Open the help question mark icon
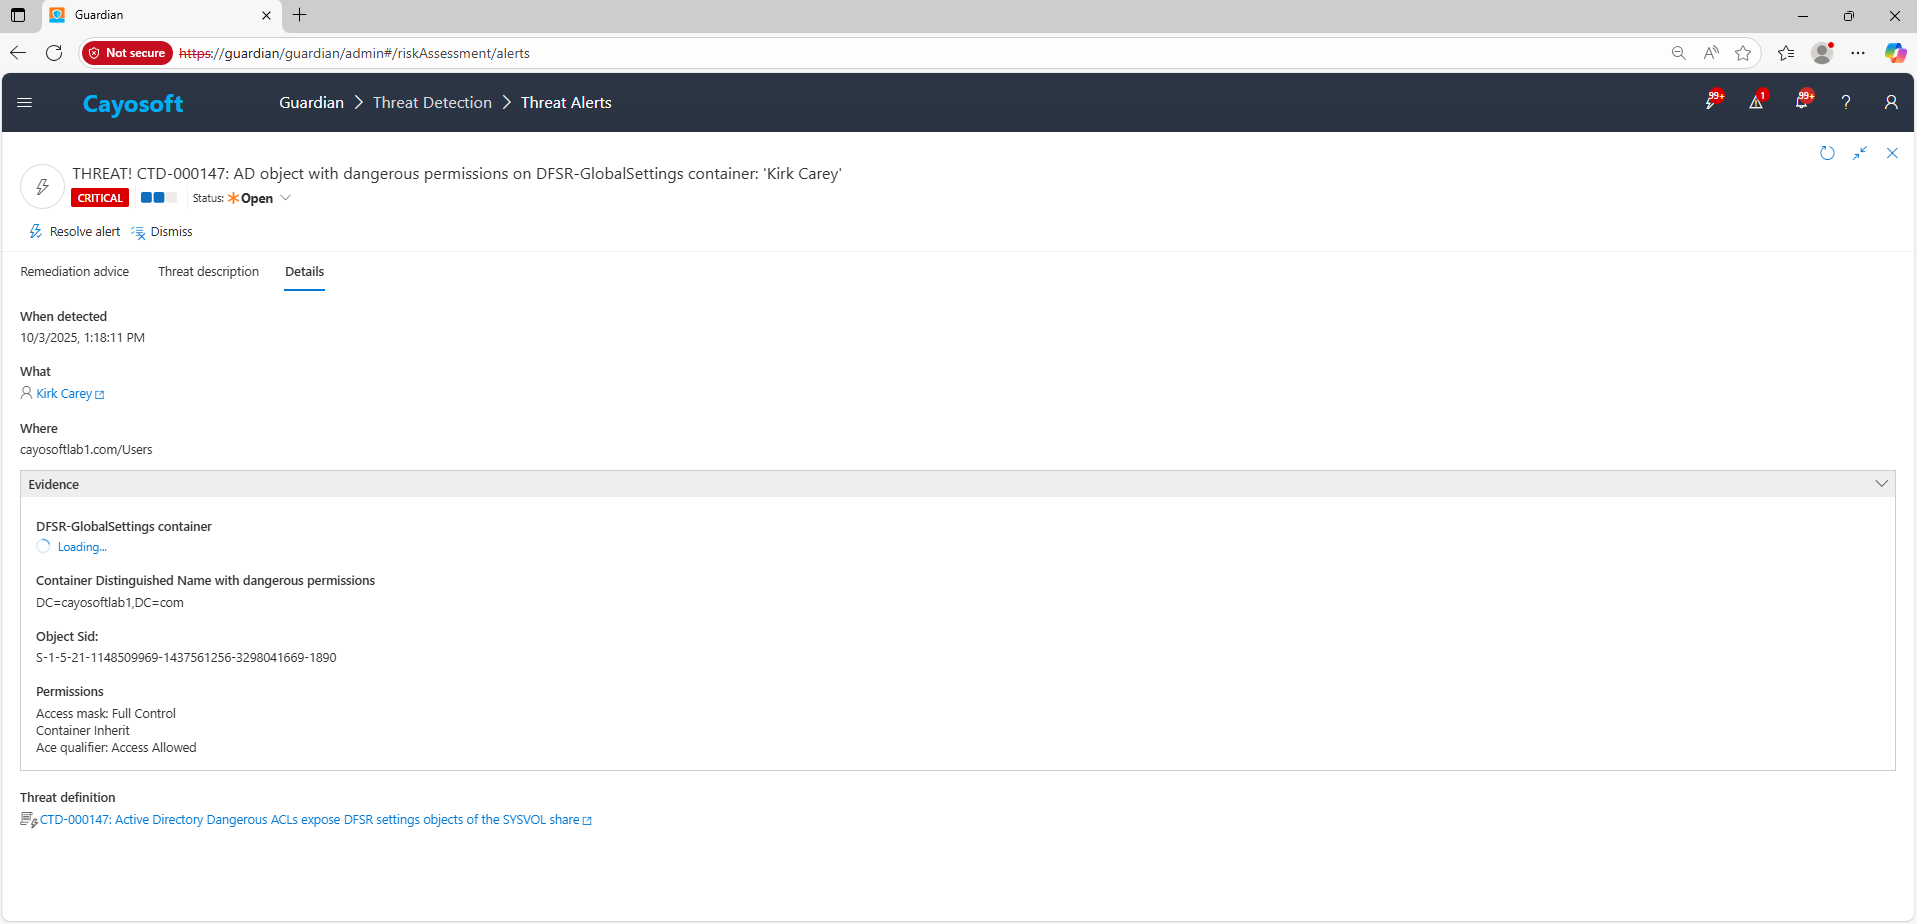1917x924 pixels. point(1846,102)
